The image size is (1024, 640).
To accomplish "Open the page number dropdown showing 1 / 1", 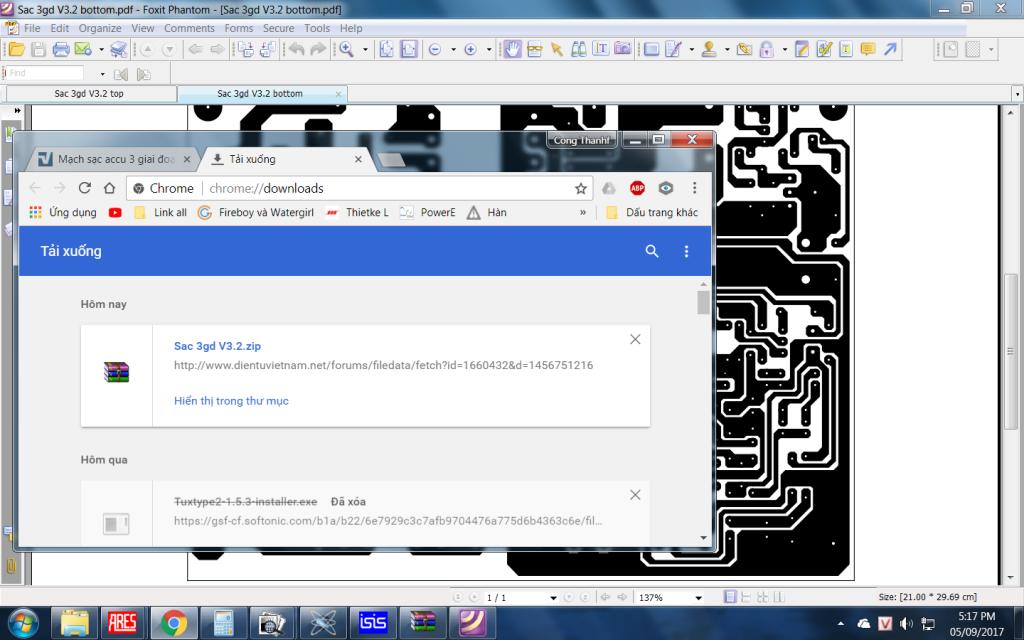I will pos(553,598).
